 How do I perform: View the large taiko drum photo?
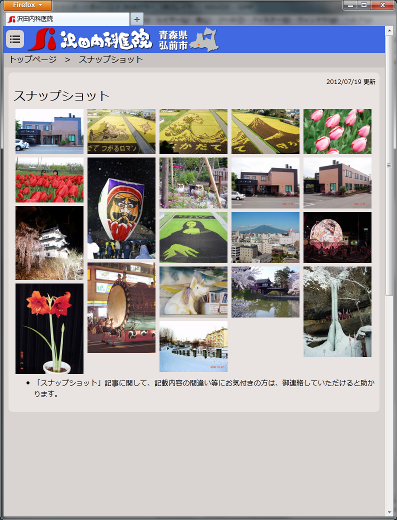tap(121, 308)
